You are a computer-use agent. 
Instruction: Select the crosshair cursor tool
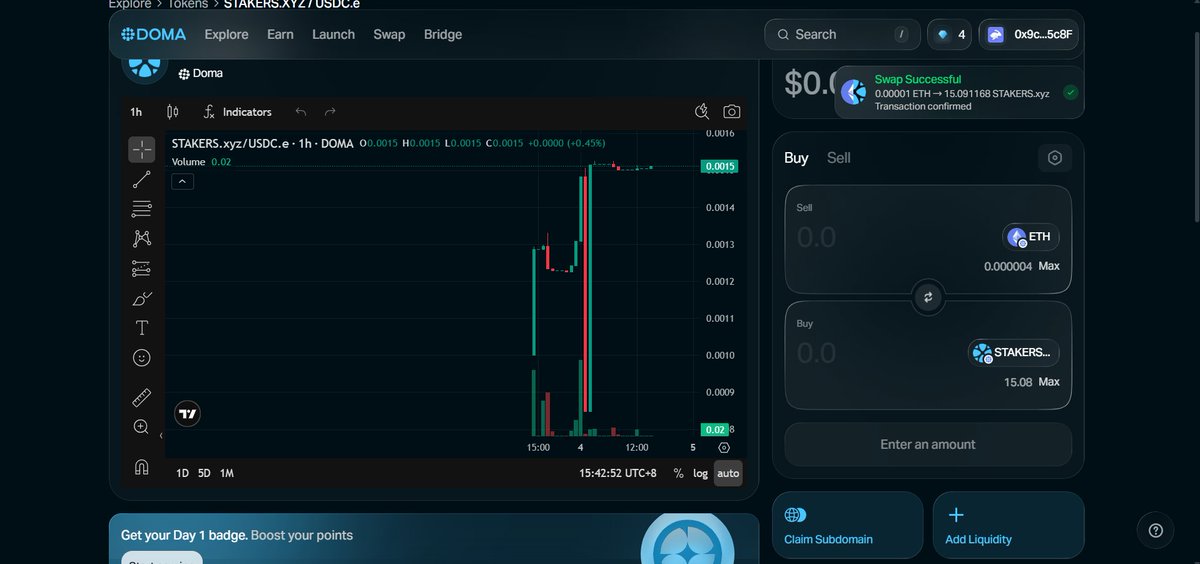[141, 150]
